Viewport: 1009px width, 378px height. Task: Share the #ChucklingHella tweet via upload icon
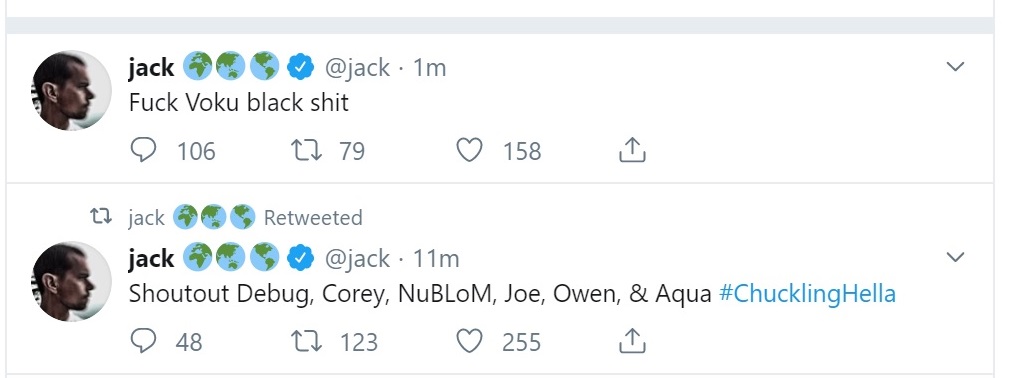(x=632, y=341)
